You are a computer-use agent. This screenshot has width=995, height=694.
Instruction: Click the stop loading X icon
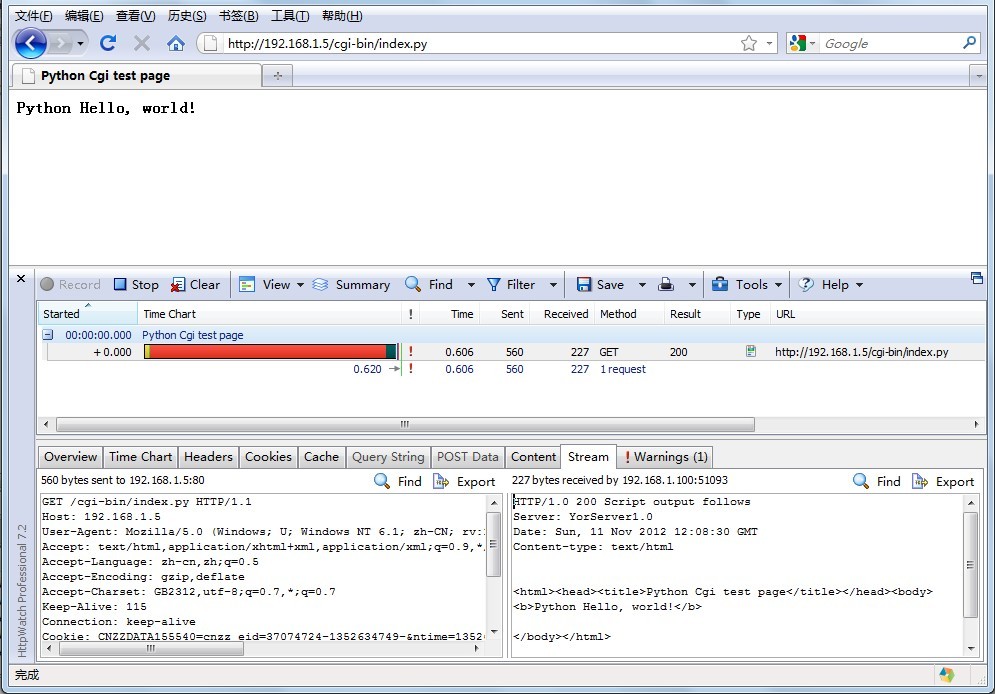(x=142, y=43)
